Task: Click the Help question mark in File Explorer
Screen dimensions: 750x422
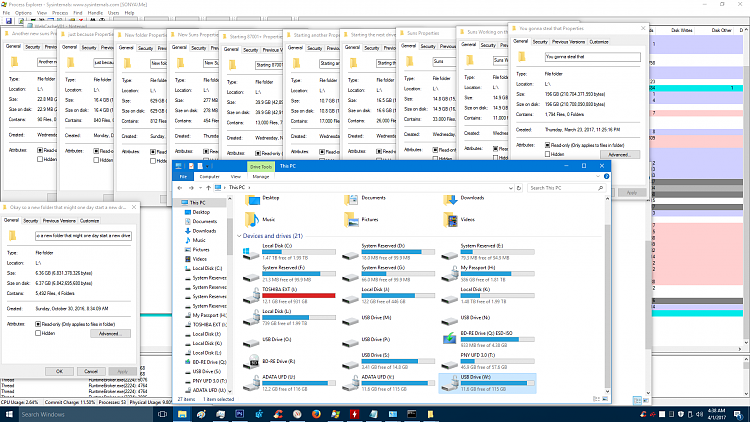Action: coord(606,177)
